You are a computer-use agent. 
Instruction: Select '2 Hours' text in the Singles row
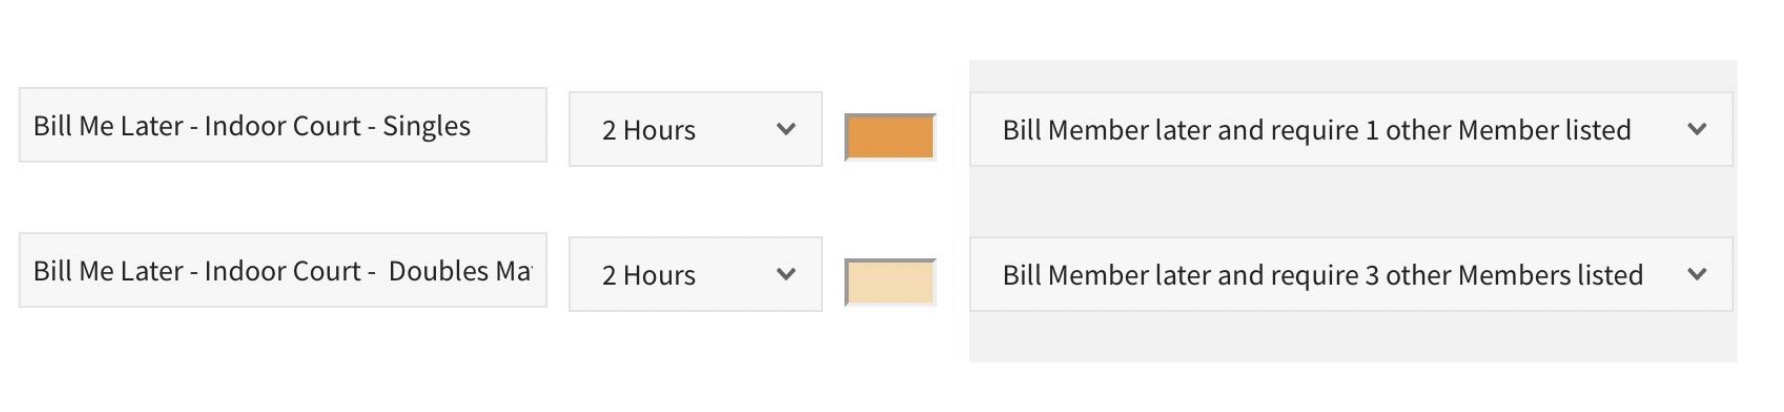[x=648, y=130]
